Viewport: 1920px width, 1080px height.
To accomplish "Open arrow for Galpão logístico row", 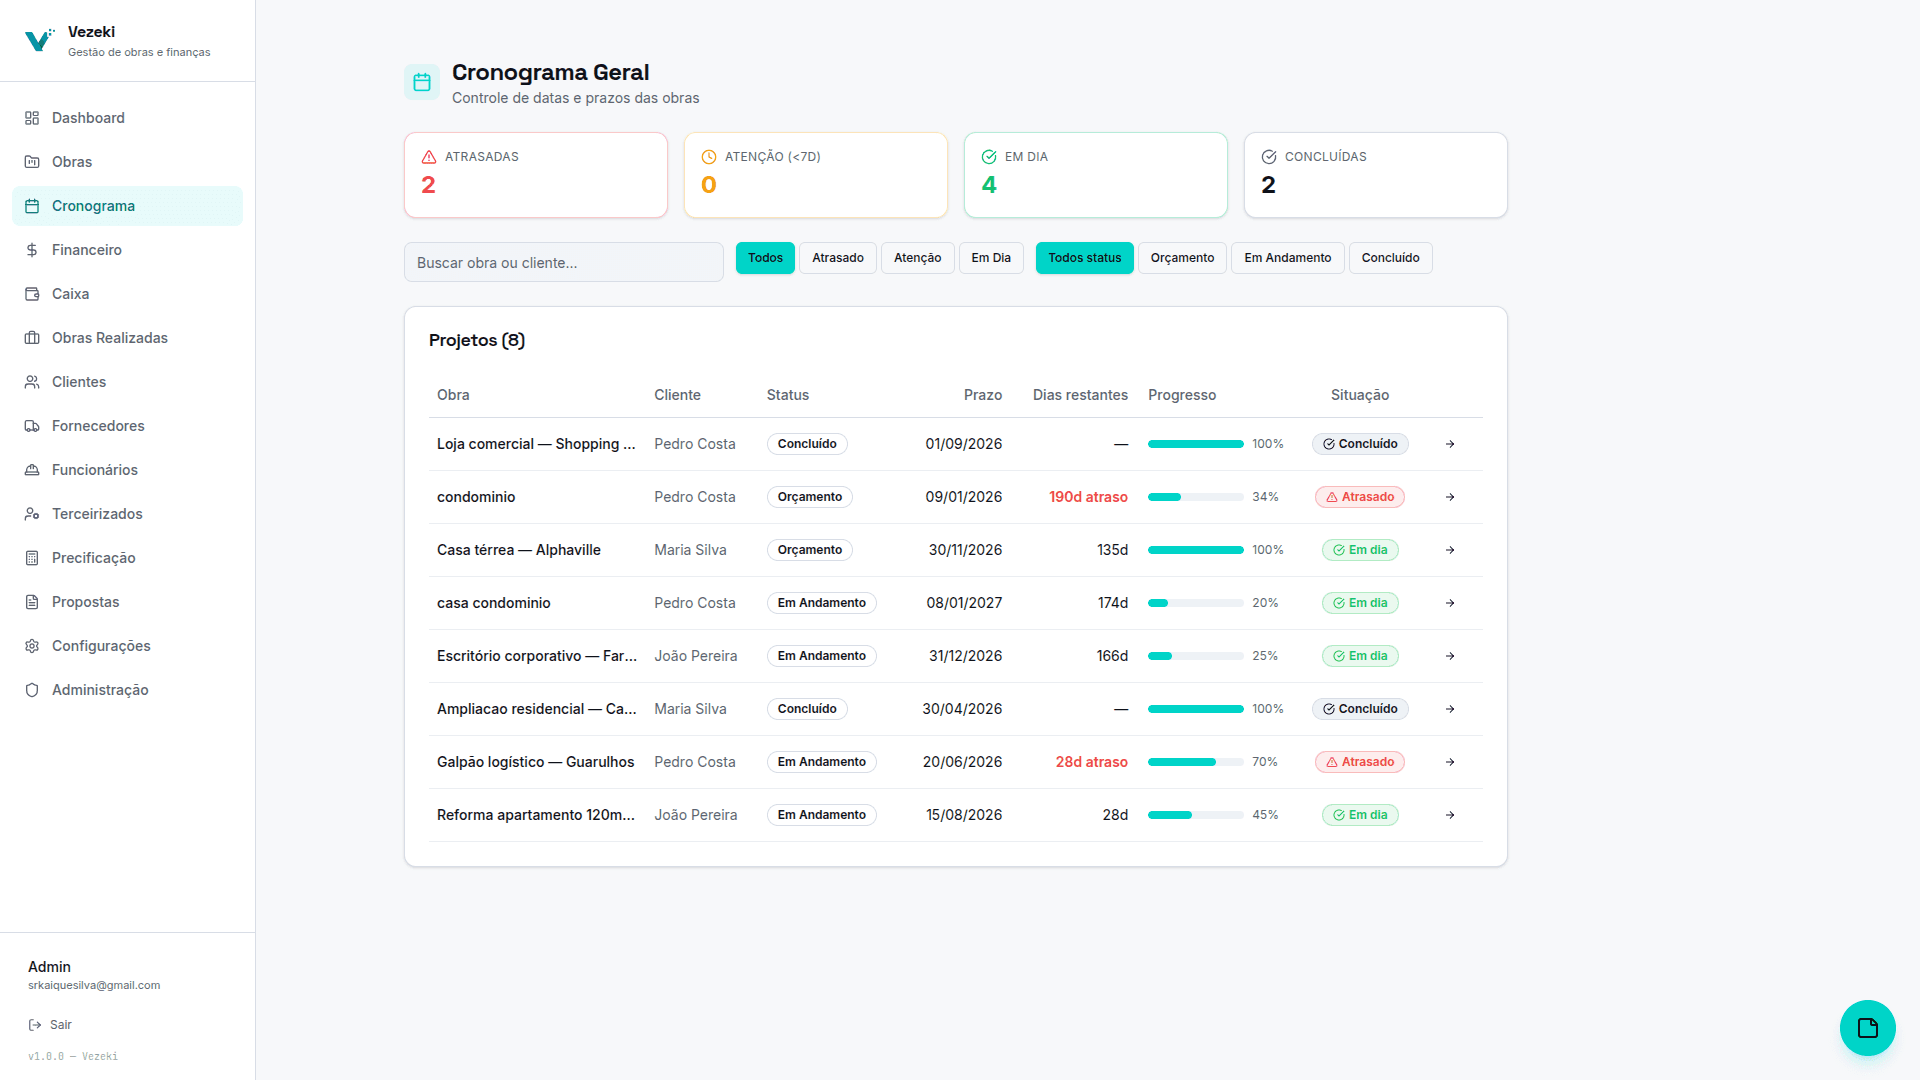I will 1450,762.
